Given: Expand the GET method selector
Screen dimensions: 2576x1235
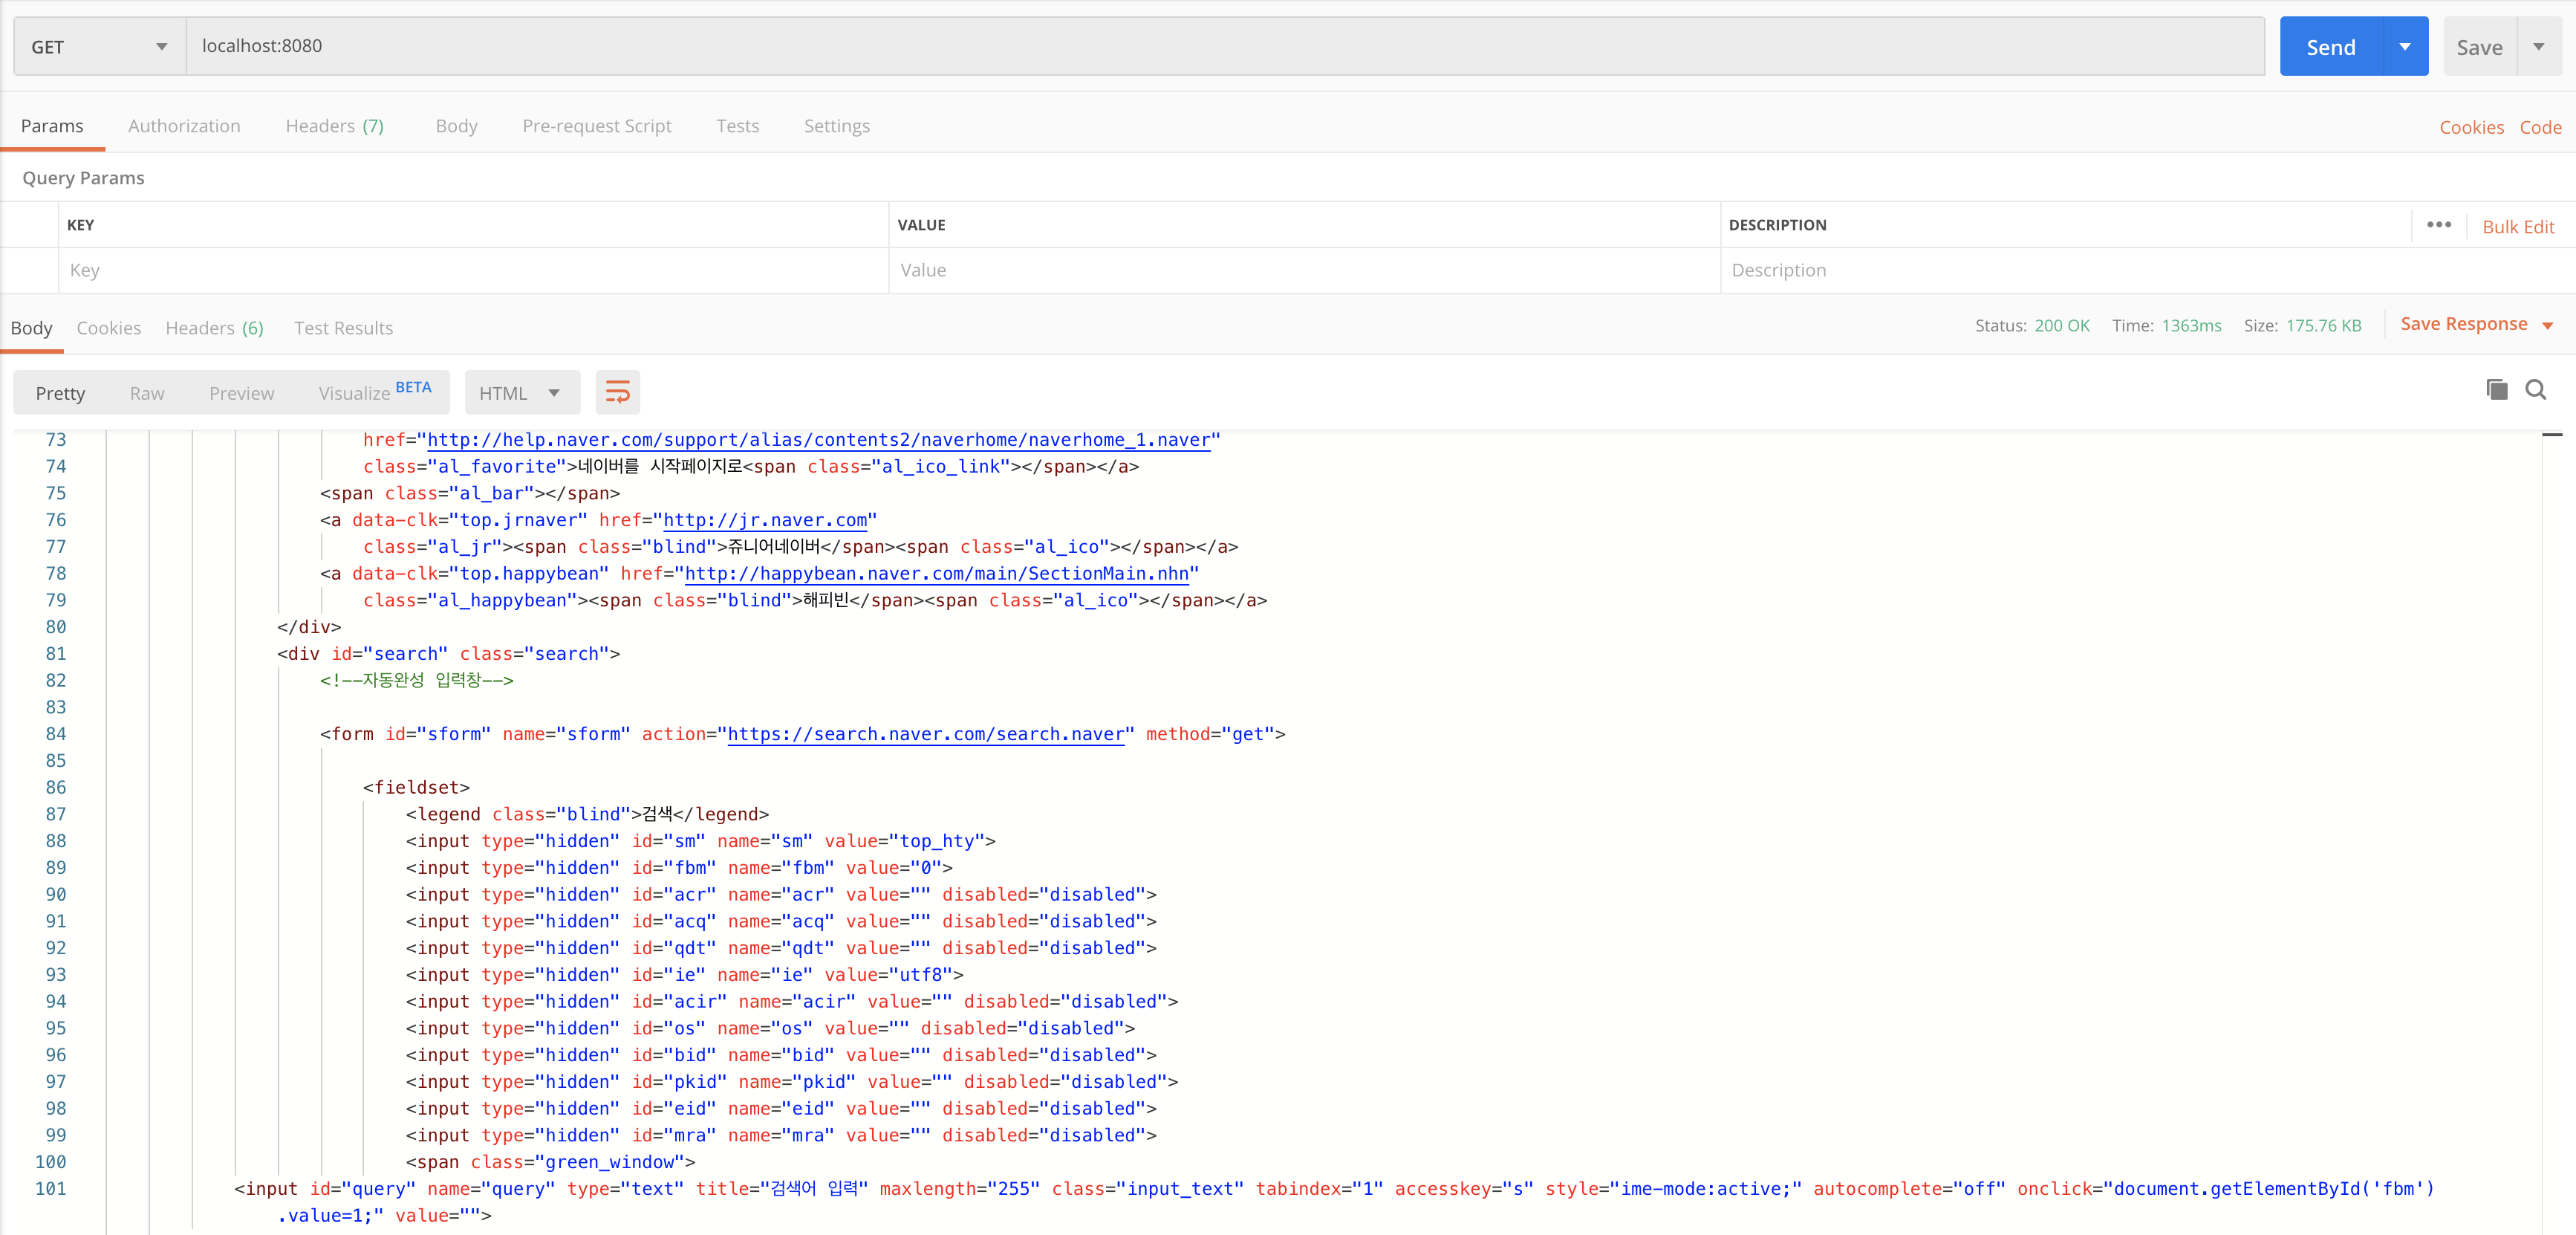Looking at the screenshot, I should coord(99,47).
